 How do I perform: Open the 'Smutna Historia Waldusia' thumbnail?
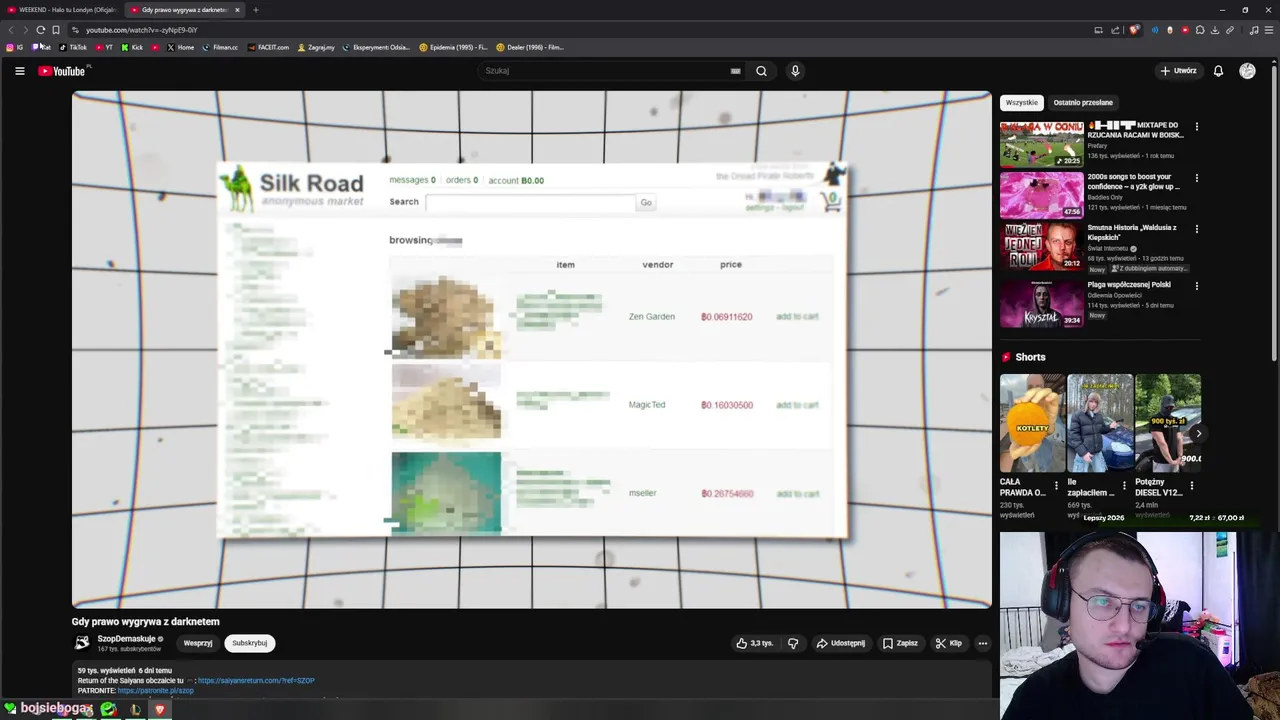[1041, 246]
